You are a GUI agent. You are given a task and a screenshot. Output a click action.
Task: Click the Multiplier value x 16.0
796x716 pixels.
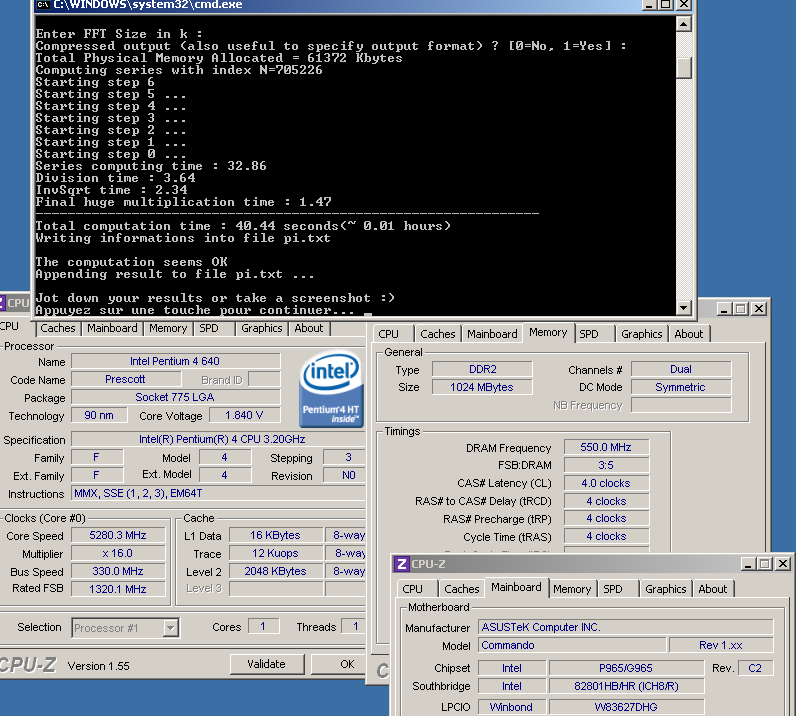[118, 553]
